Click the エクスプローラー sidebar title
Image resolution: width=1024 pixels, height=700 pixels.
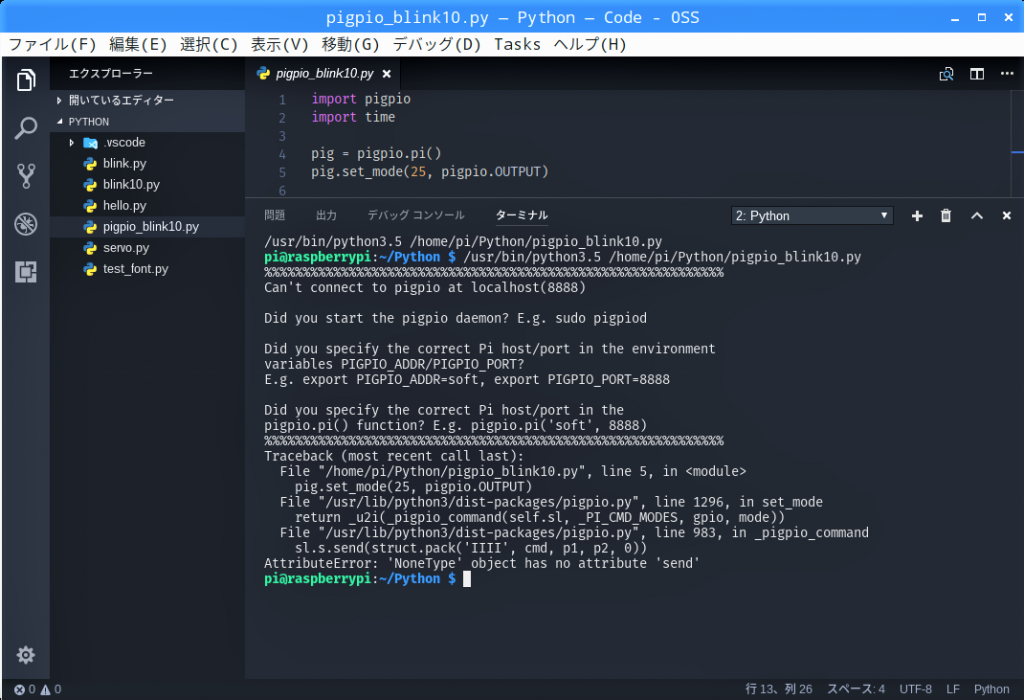(110, 74)
